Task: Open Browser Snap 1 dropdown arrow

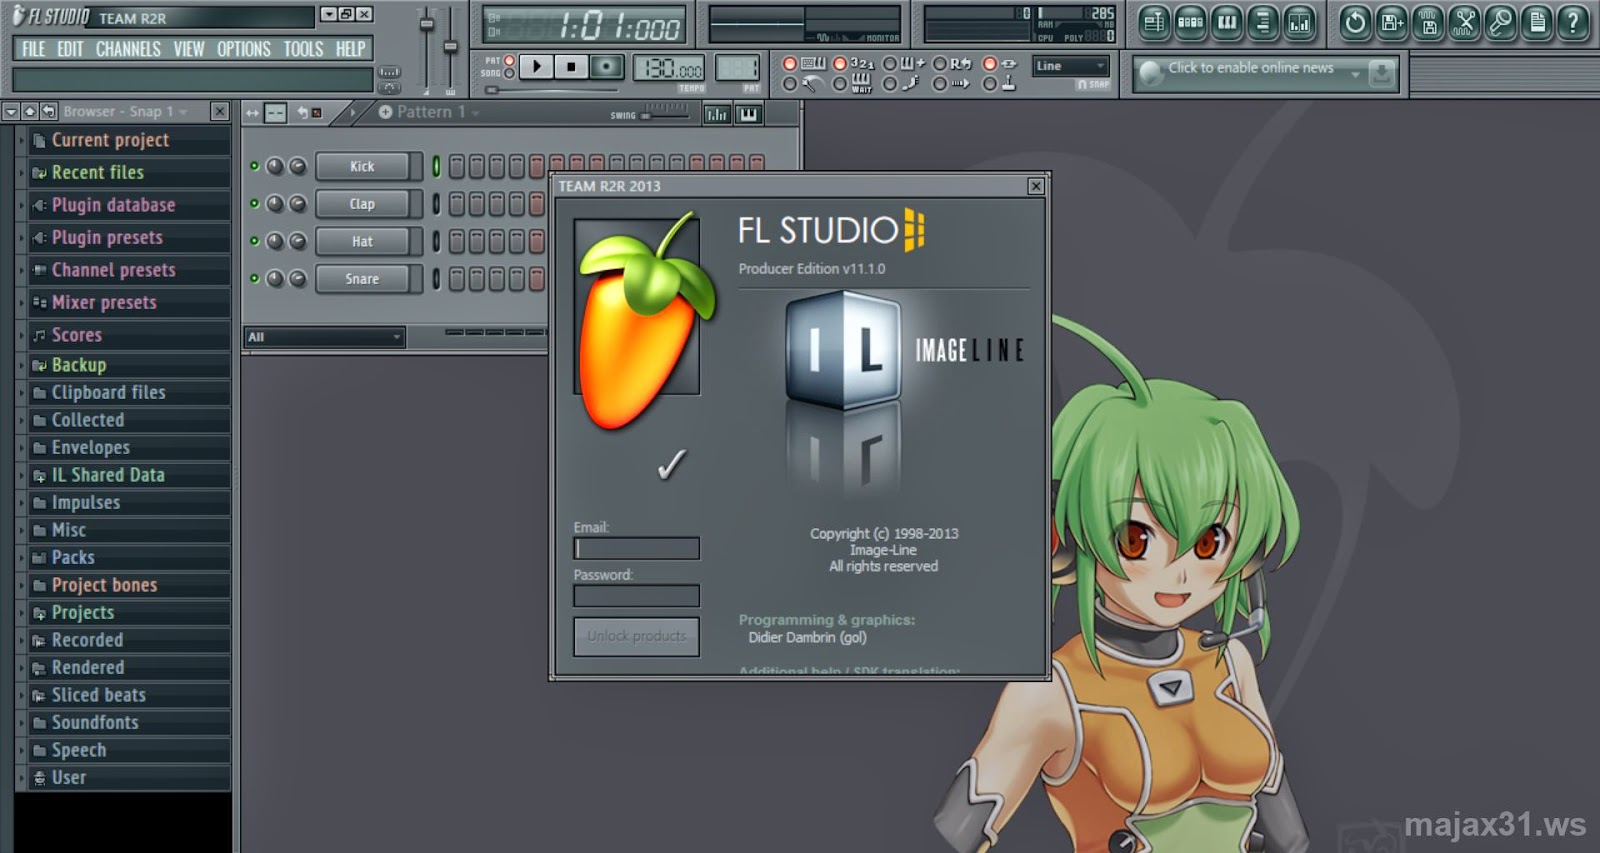Action: (x=183, y=111)
